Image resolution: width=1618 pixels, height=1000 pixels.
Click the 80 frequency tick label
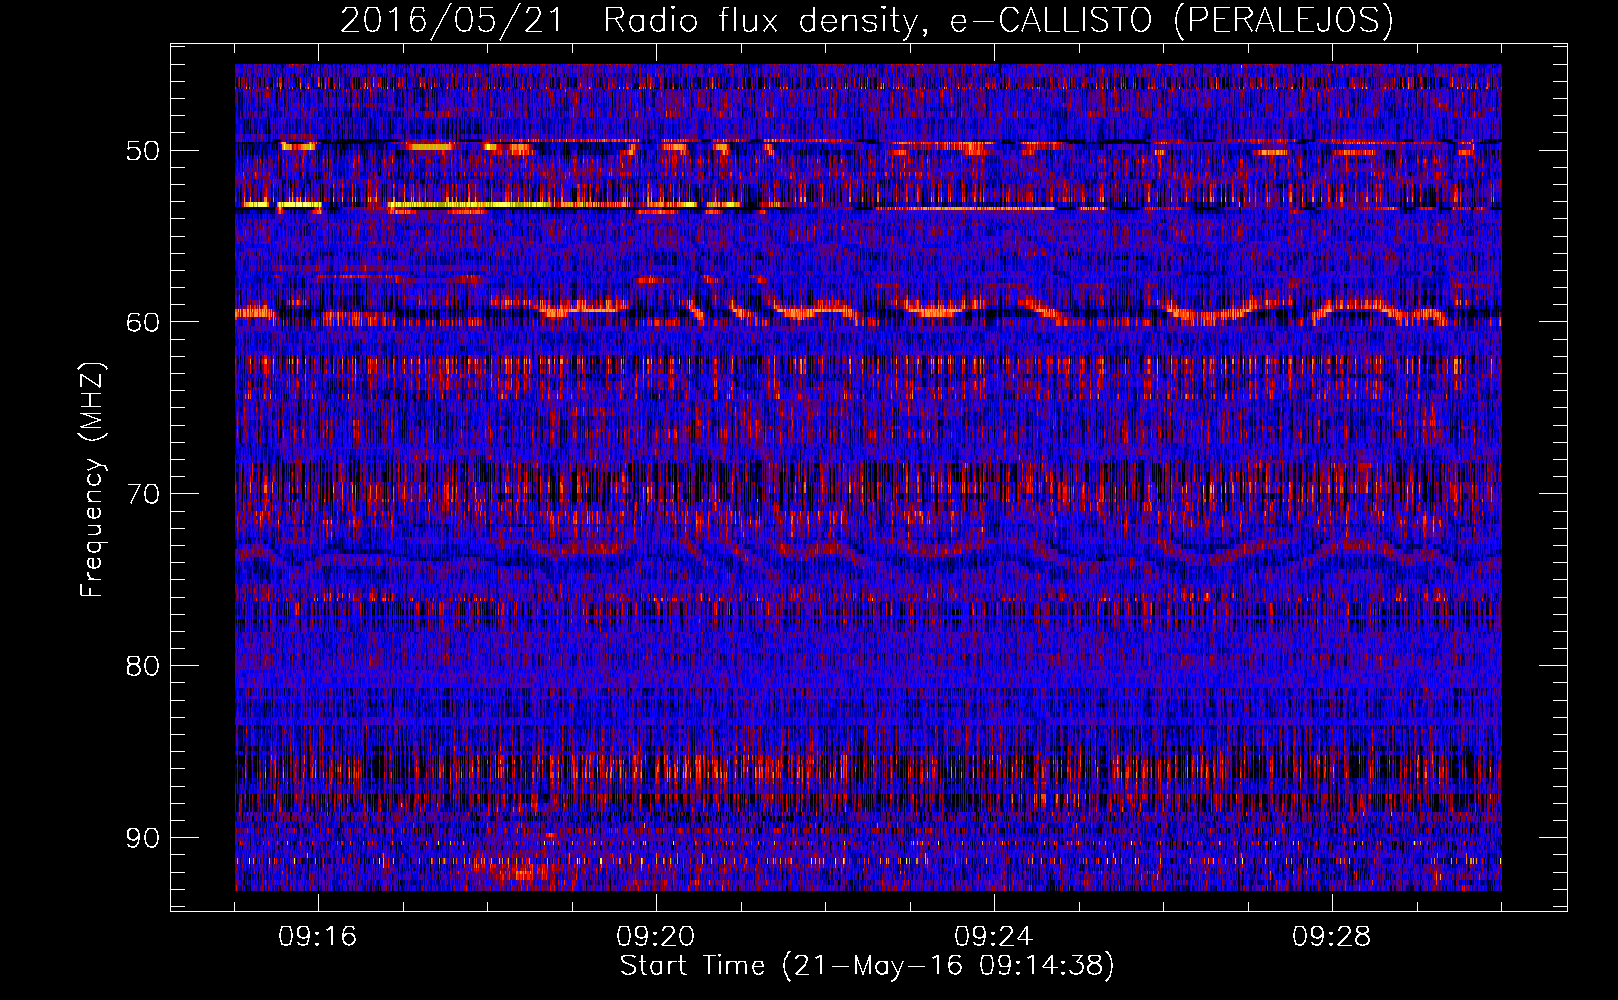142,666
